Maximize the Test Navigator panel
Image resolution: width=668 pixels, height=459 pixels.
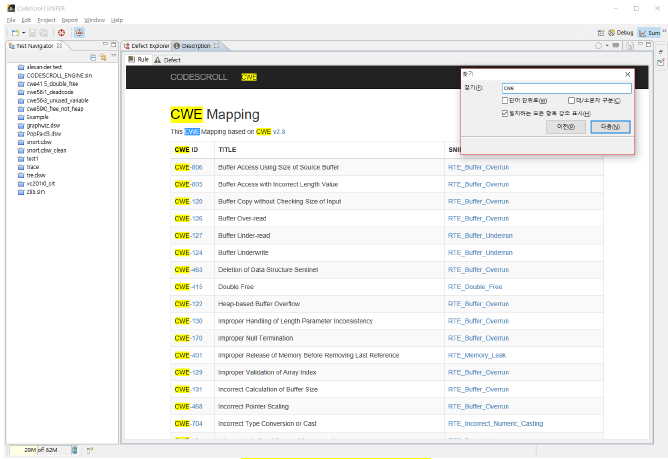[x=114, y=44]
